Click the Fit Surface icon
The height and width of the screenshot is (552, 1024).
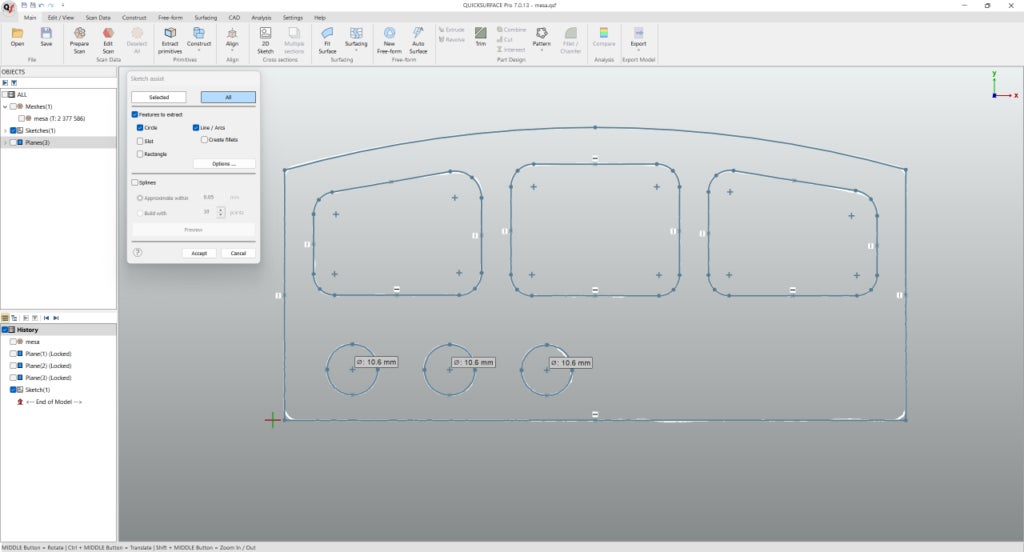(327, 34)
